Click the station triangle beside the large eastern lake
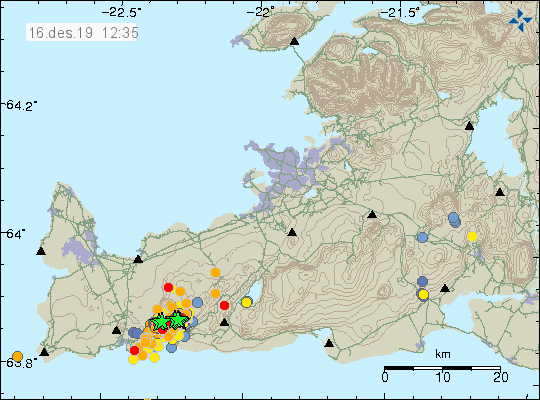 [x=469, y=126]
